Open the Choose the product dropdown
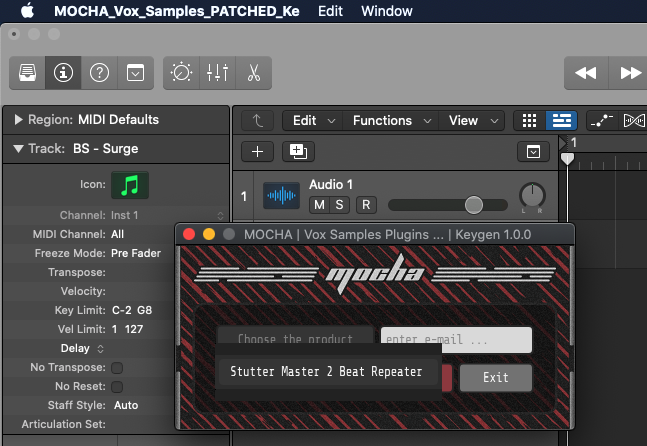The height and width of the screenshot is (446, 647). click(295, 335)
